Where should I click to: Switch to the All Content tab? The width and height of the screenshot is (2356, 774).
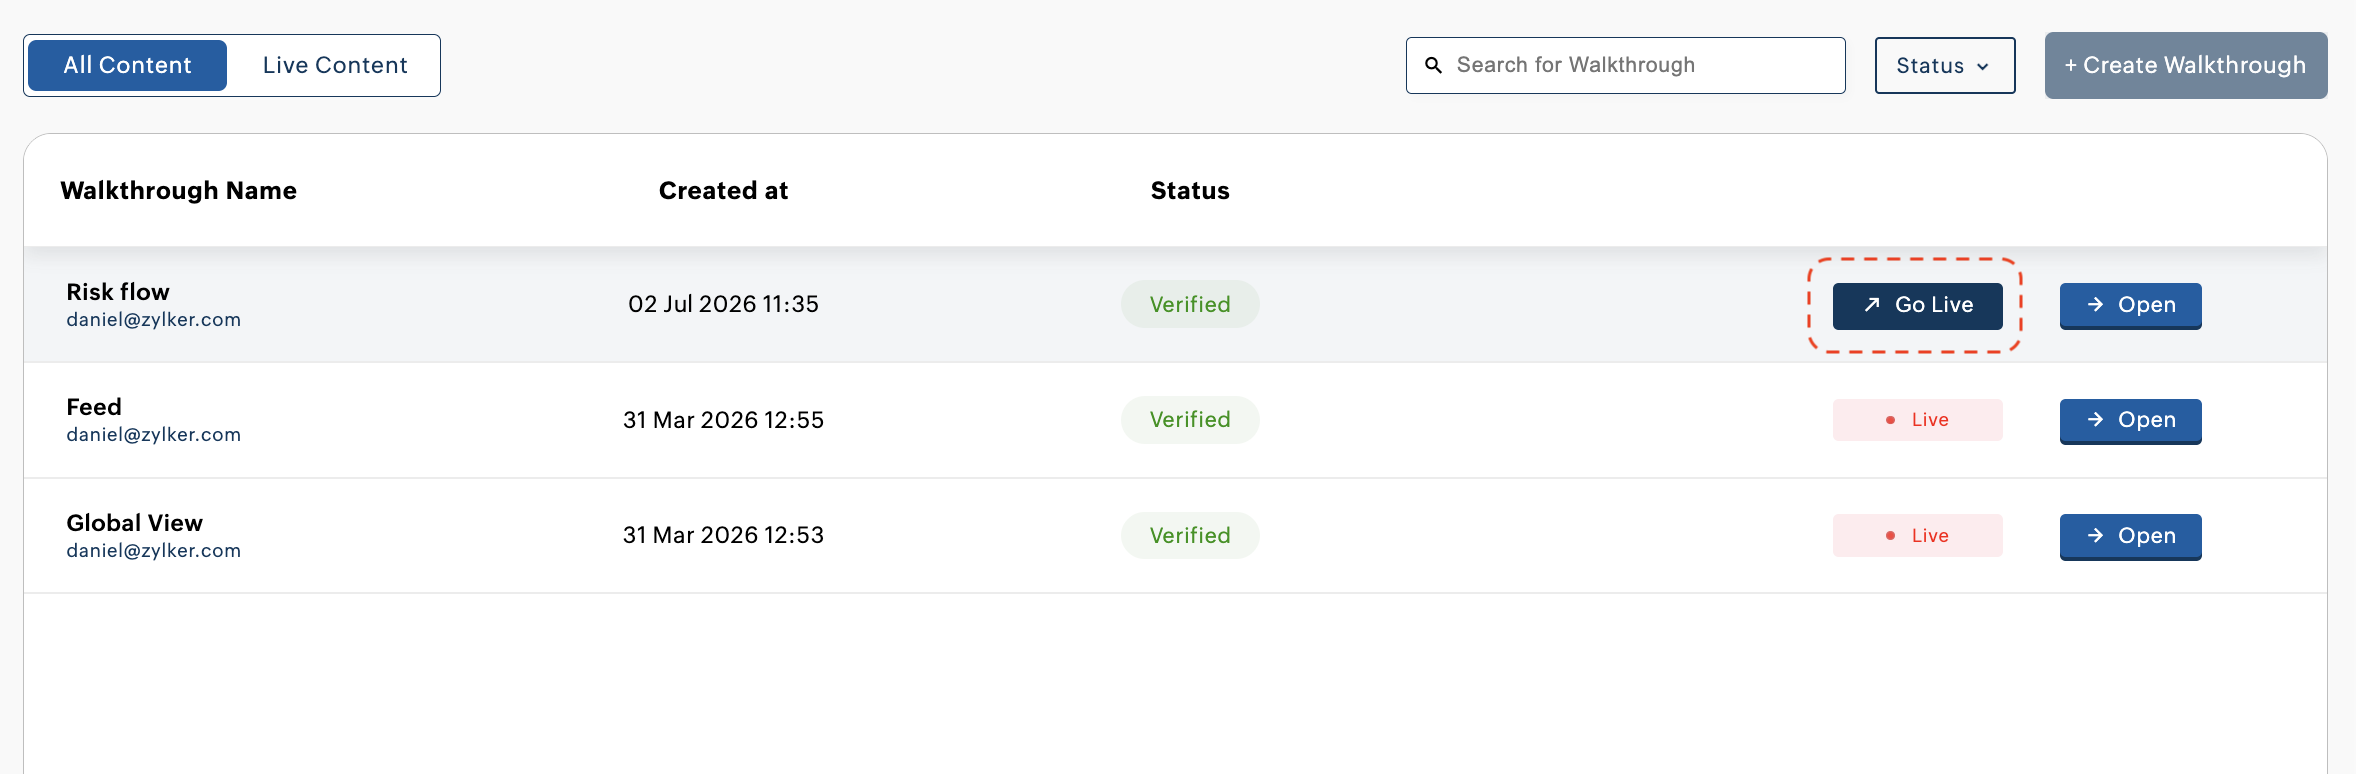pos(127,65)
